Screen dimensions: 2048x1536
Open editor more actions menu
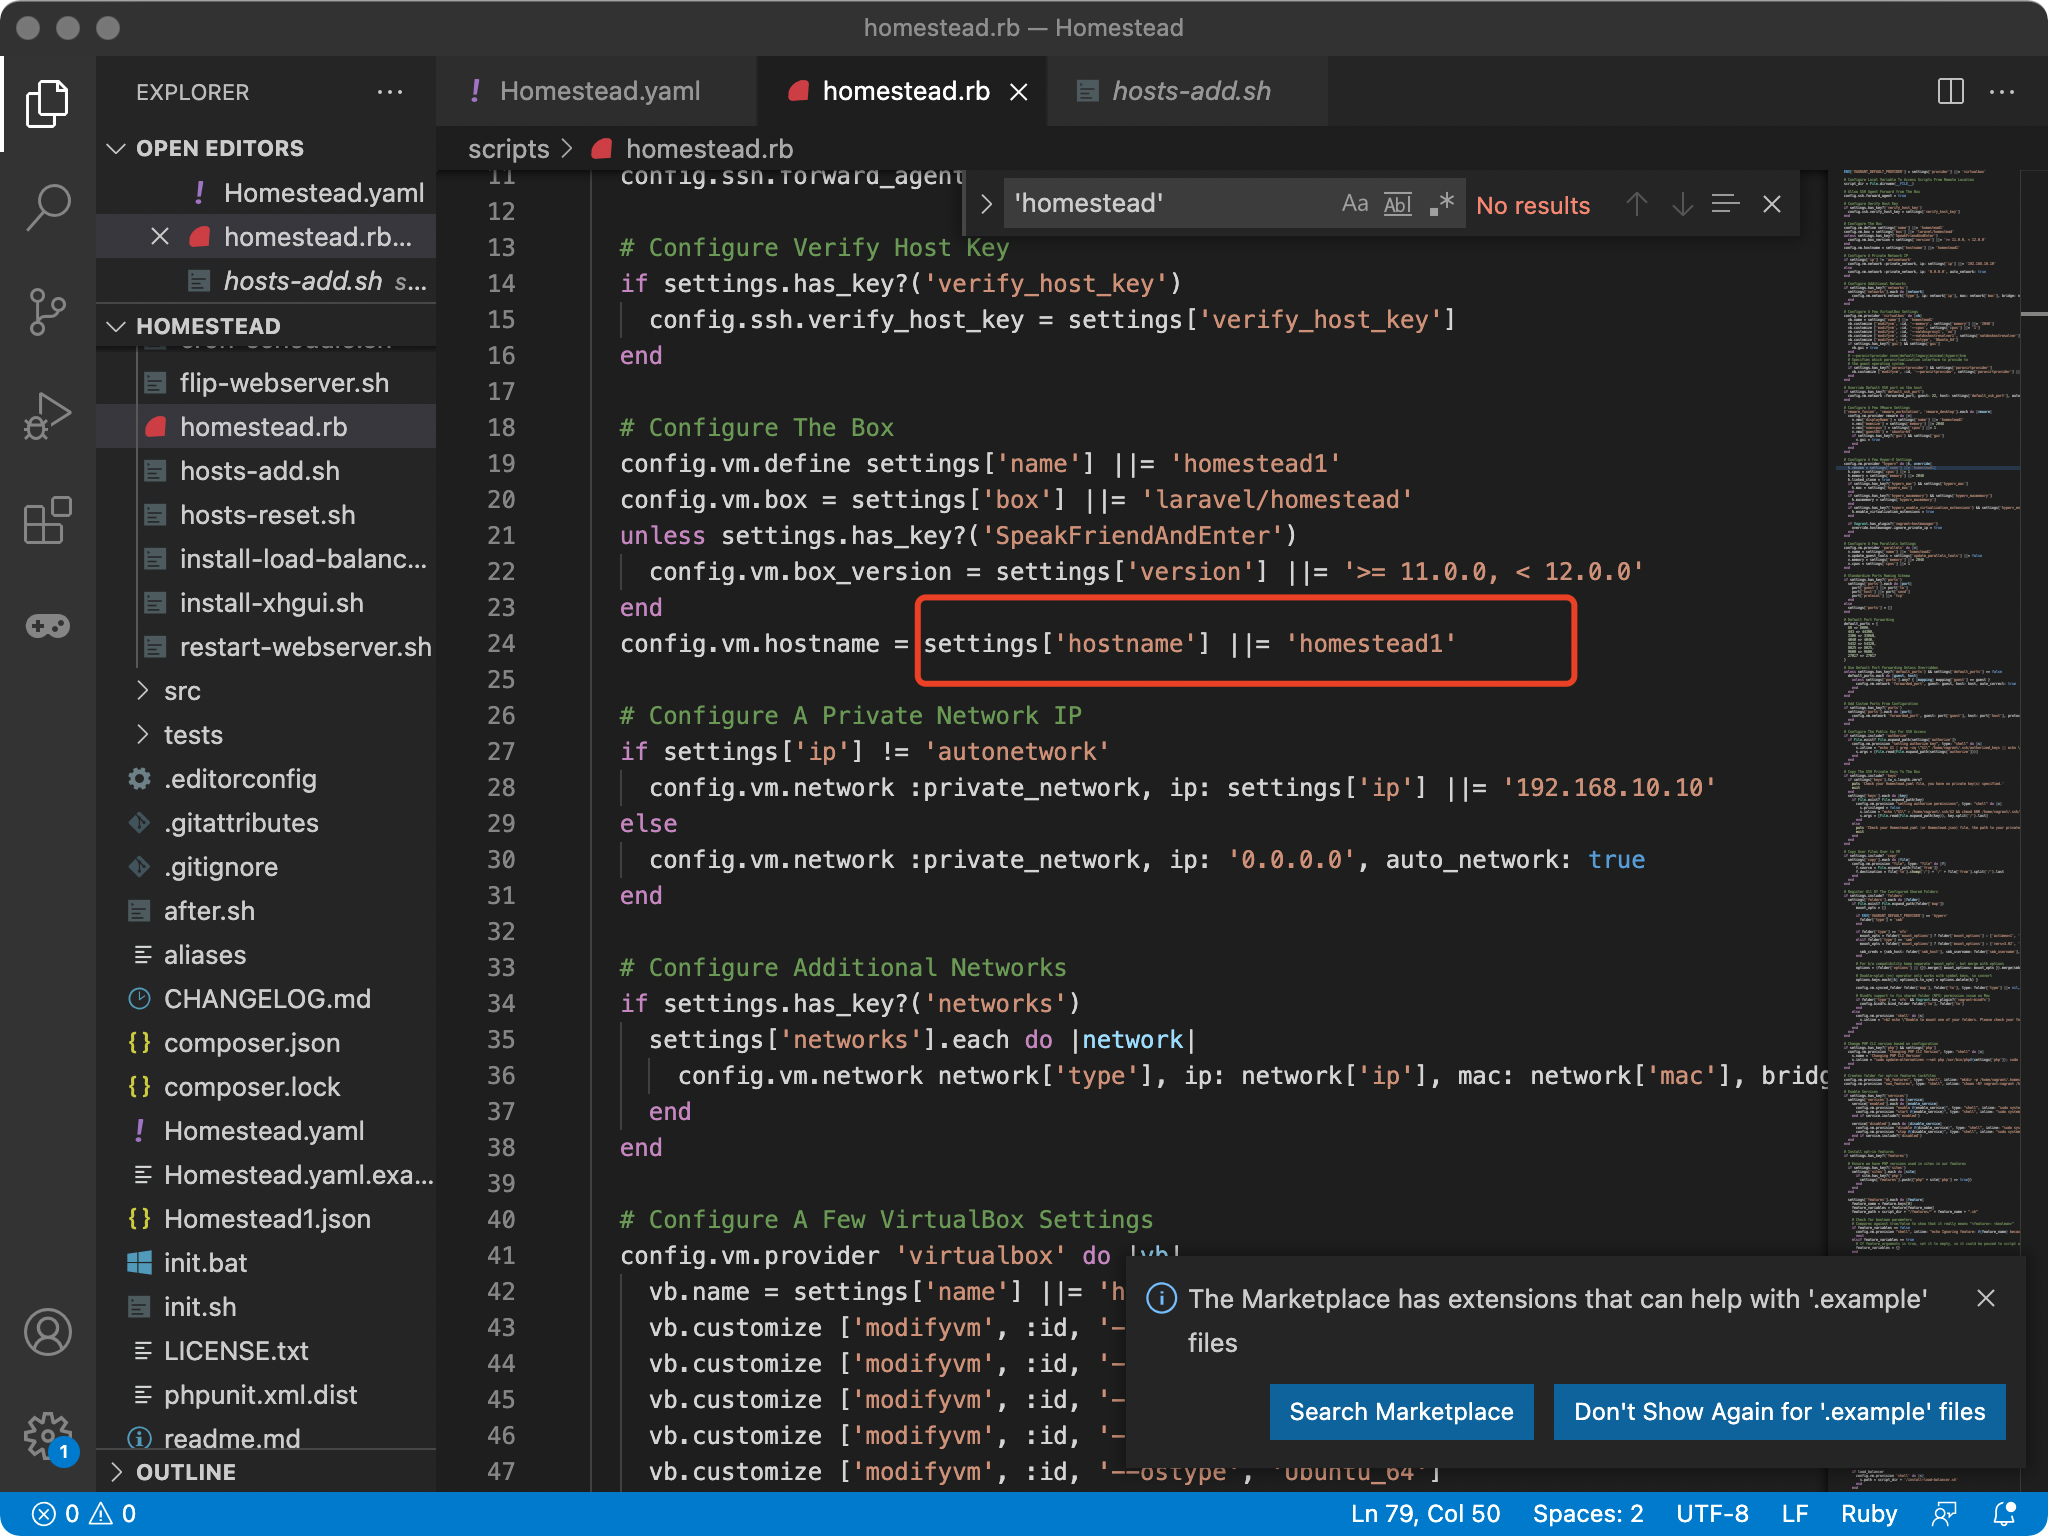2002,92
